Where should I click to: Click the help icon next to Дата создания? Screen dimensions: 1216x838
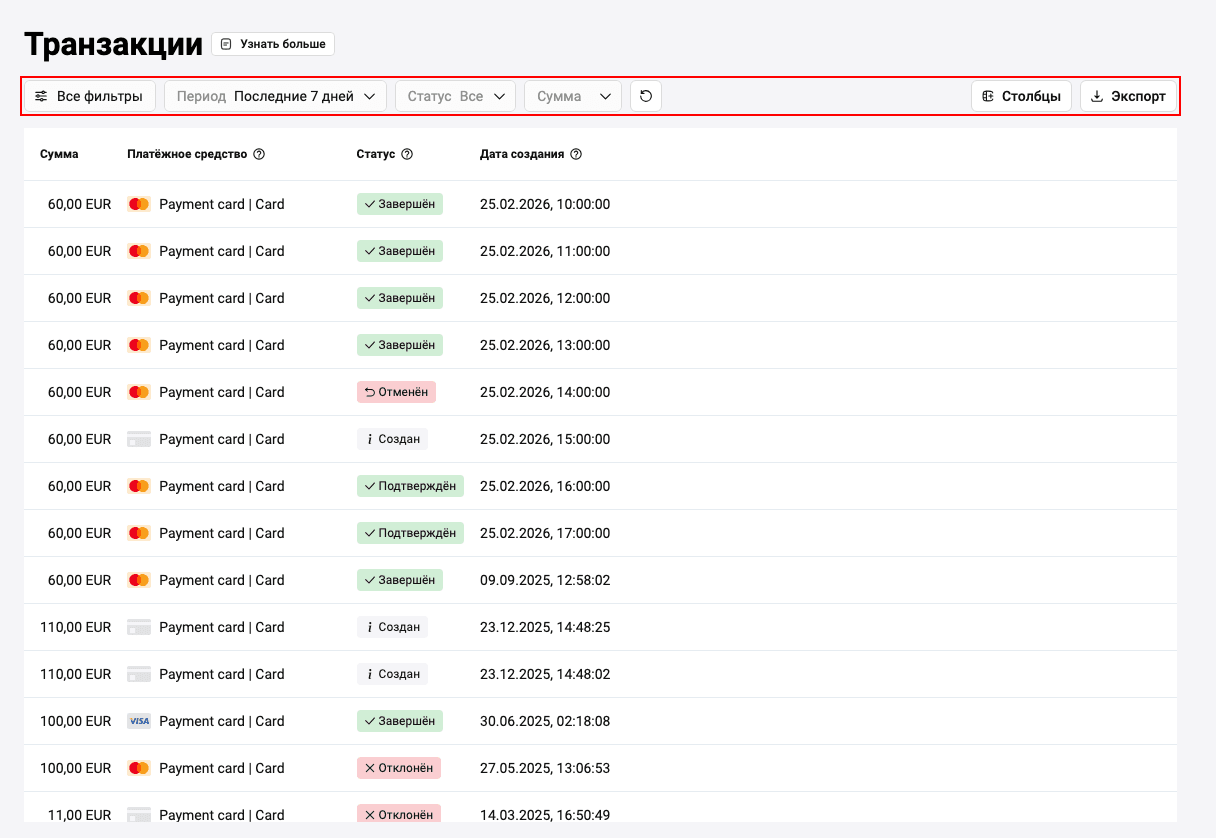pyautogui.click(x=576, y=154)
